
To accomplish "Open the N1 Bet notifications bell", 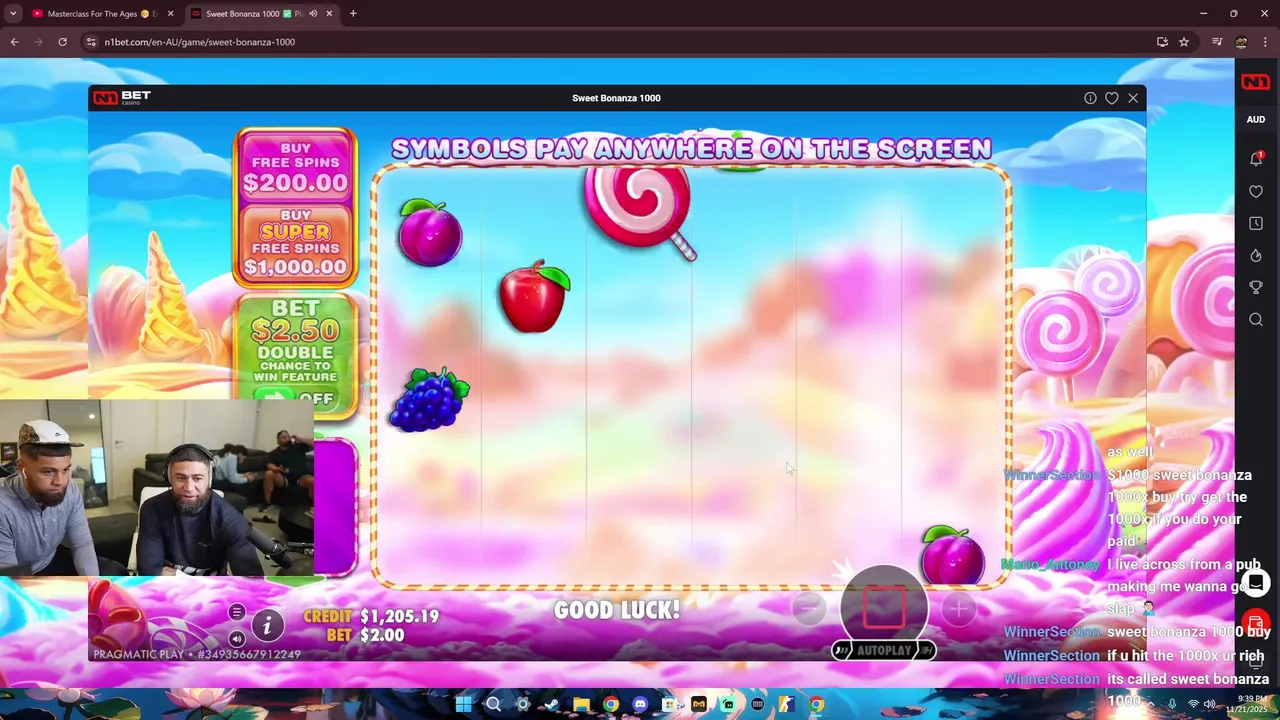I will 1256,159.
